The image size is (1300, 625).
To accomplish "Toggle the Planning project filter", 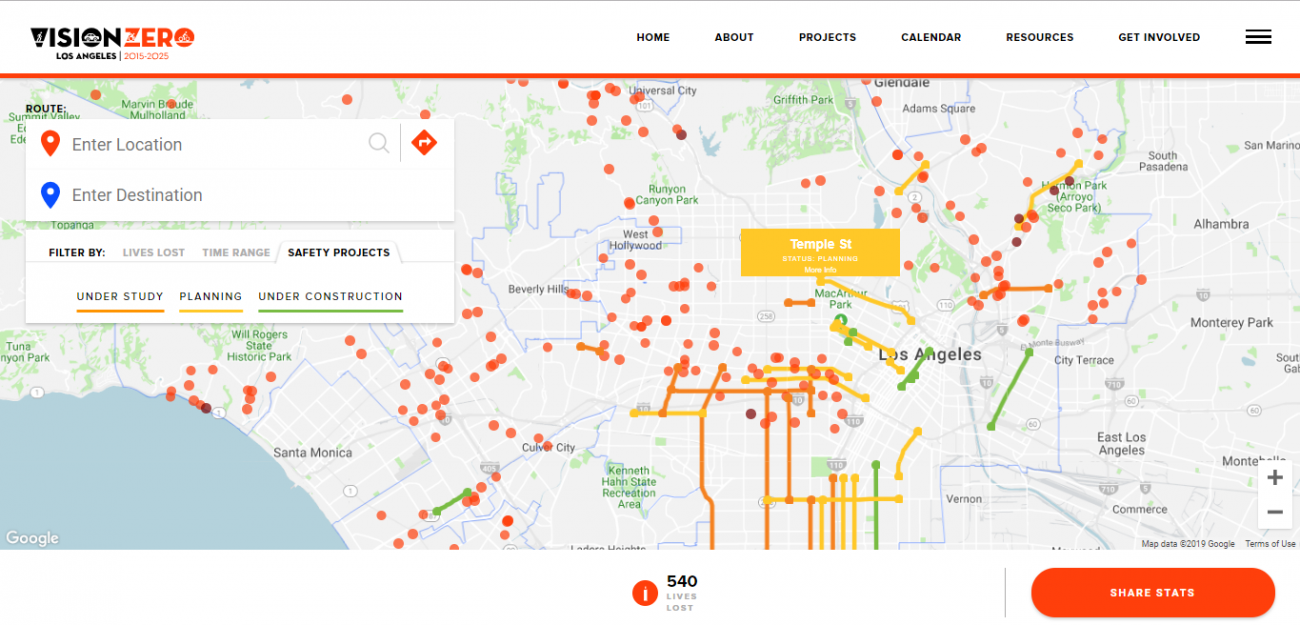I will pyautogui.click(x=211, y=297).
